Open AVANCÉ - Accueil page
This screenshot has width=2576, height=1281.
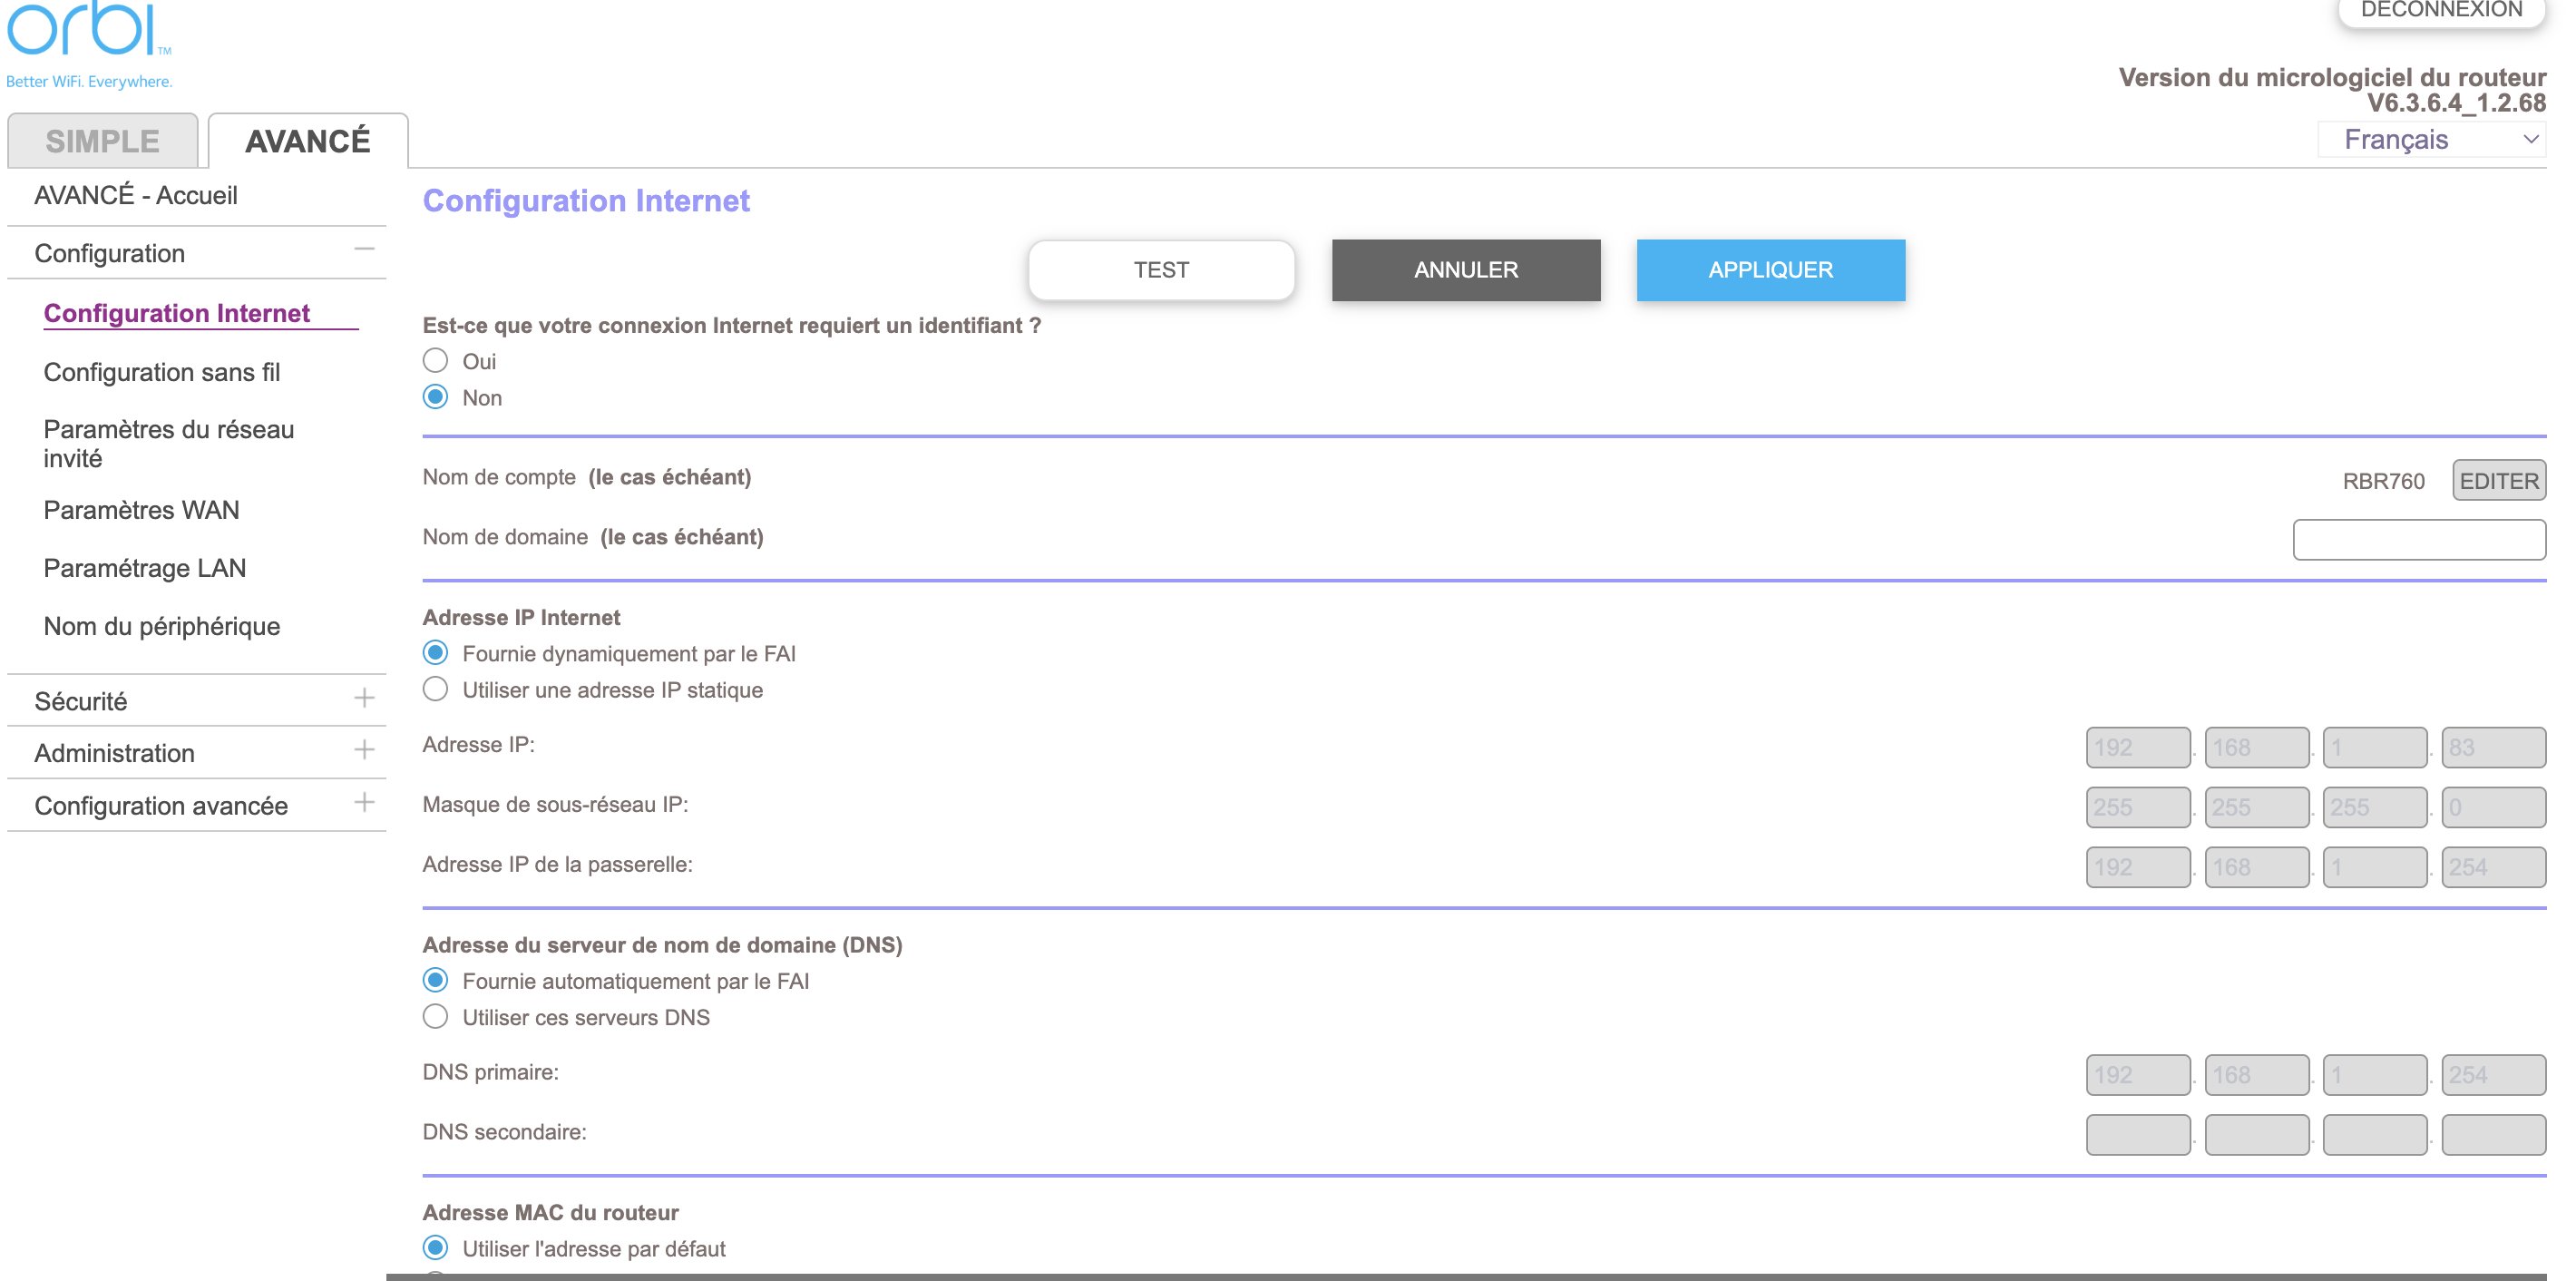coord(136,195)
